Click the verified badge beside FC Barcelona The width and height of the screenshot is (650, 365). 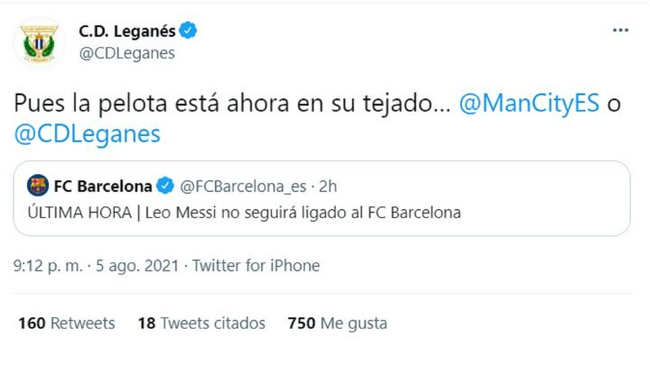(x=165, y=186)
